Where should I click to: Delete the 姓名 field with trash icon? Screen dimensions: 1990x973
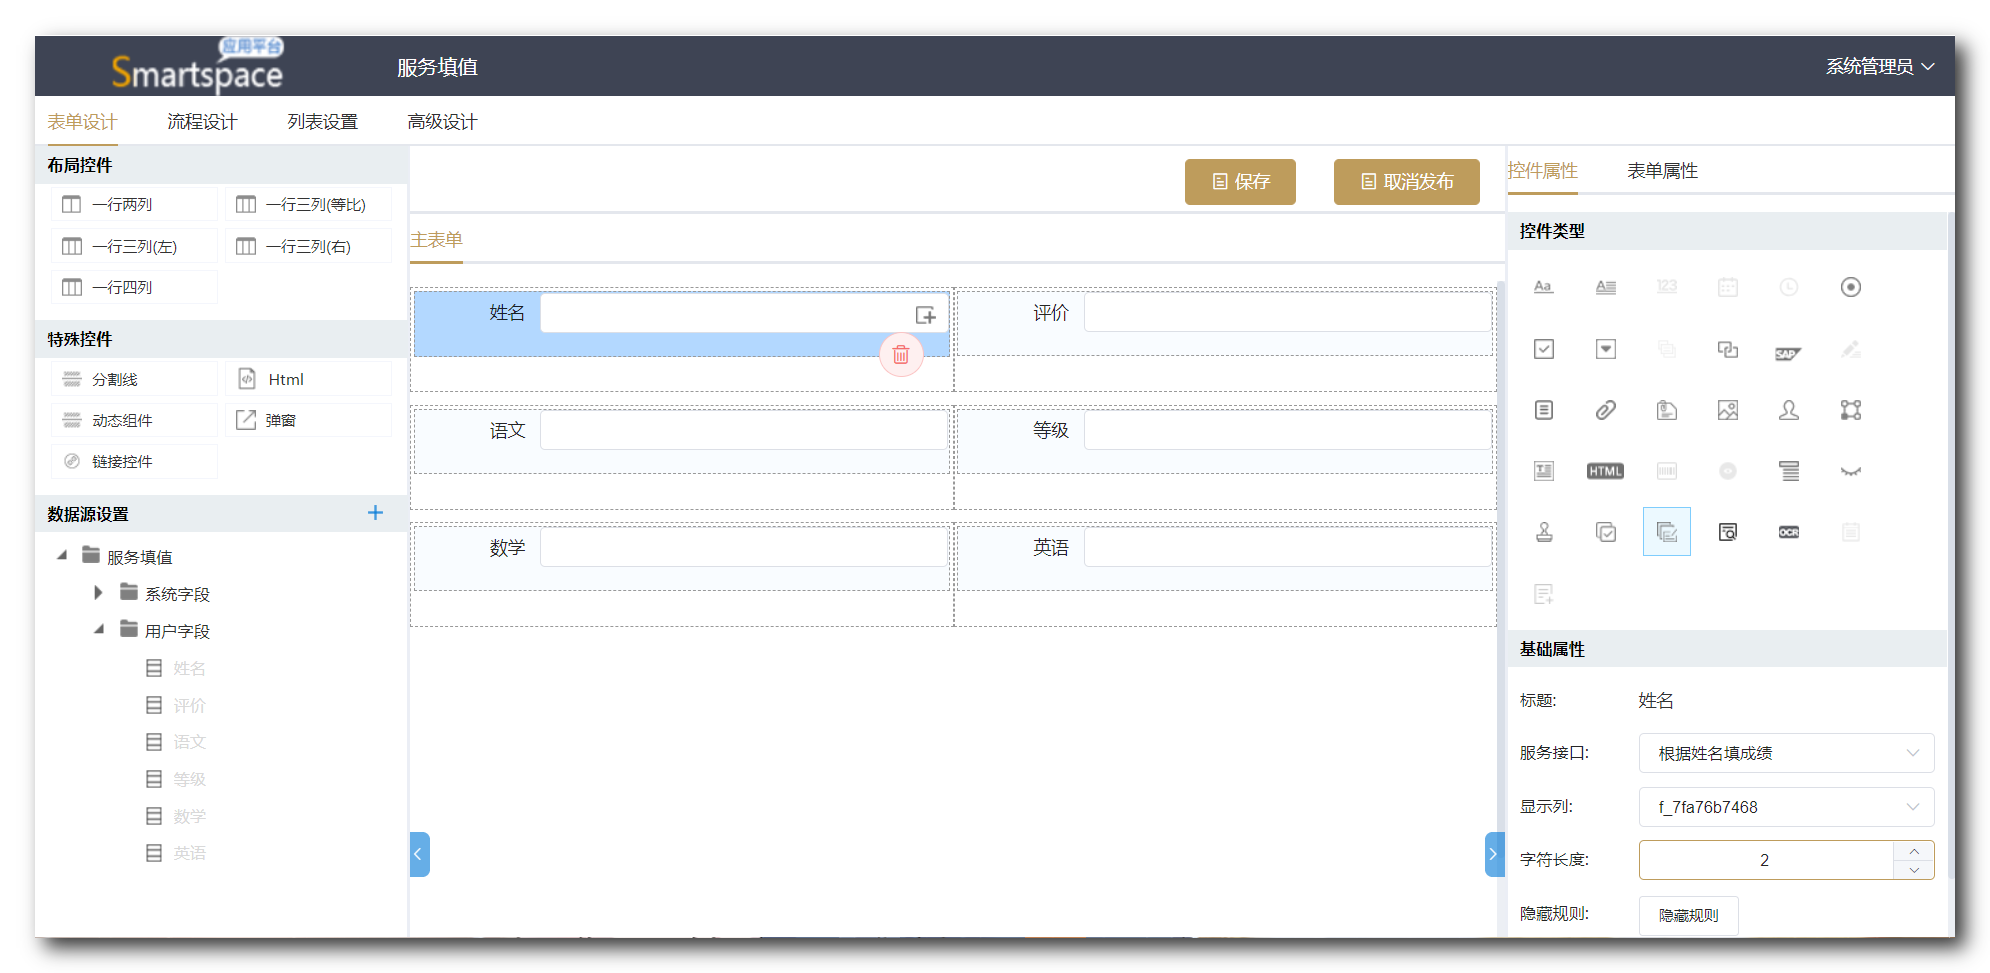[x=901, y=355]
